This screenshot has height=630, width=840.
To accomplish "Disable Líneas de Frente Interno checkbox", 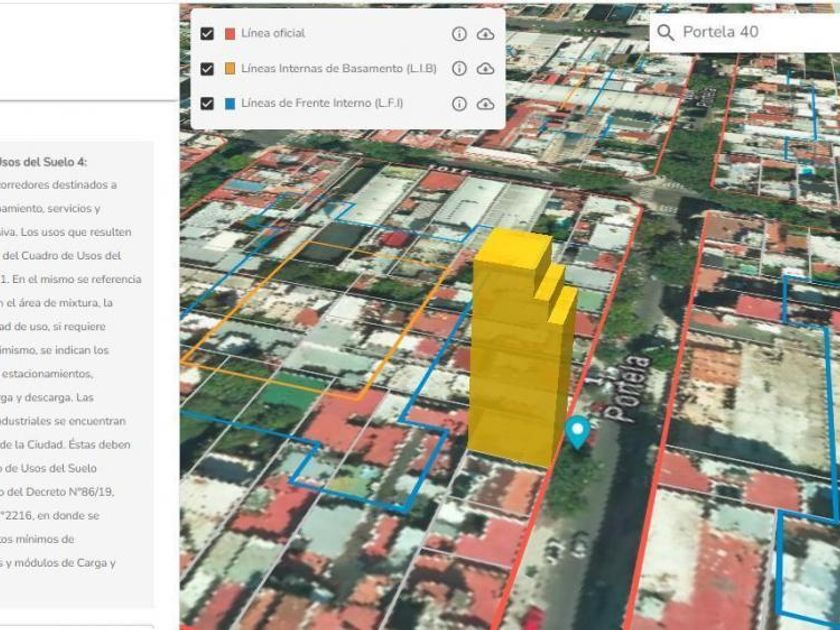I will point(207,104).
